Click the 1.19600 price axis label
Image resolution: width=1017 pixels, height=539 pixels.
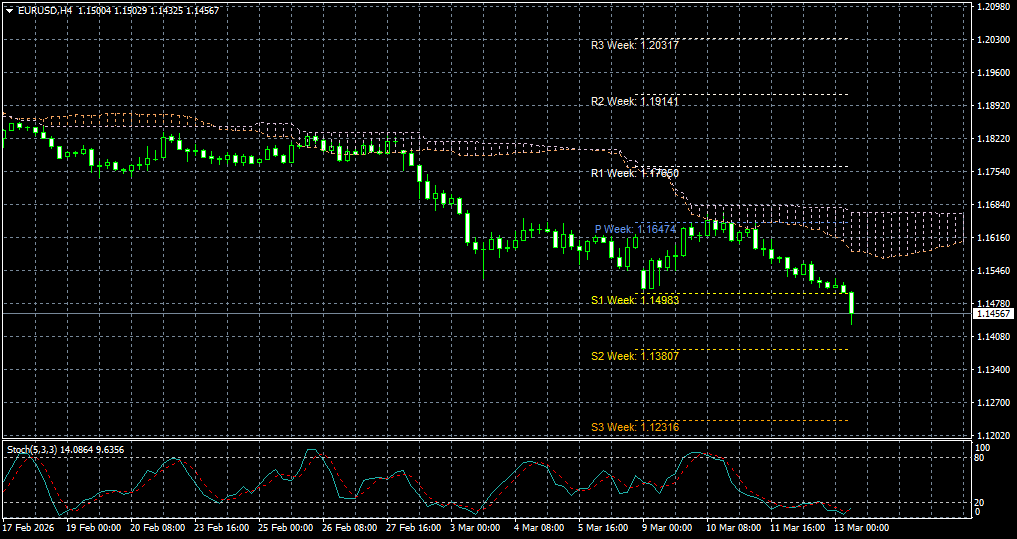click(x=992, y=73)
